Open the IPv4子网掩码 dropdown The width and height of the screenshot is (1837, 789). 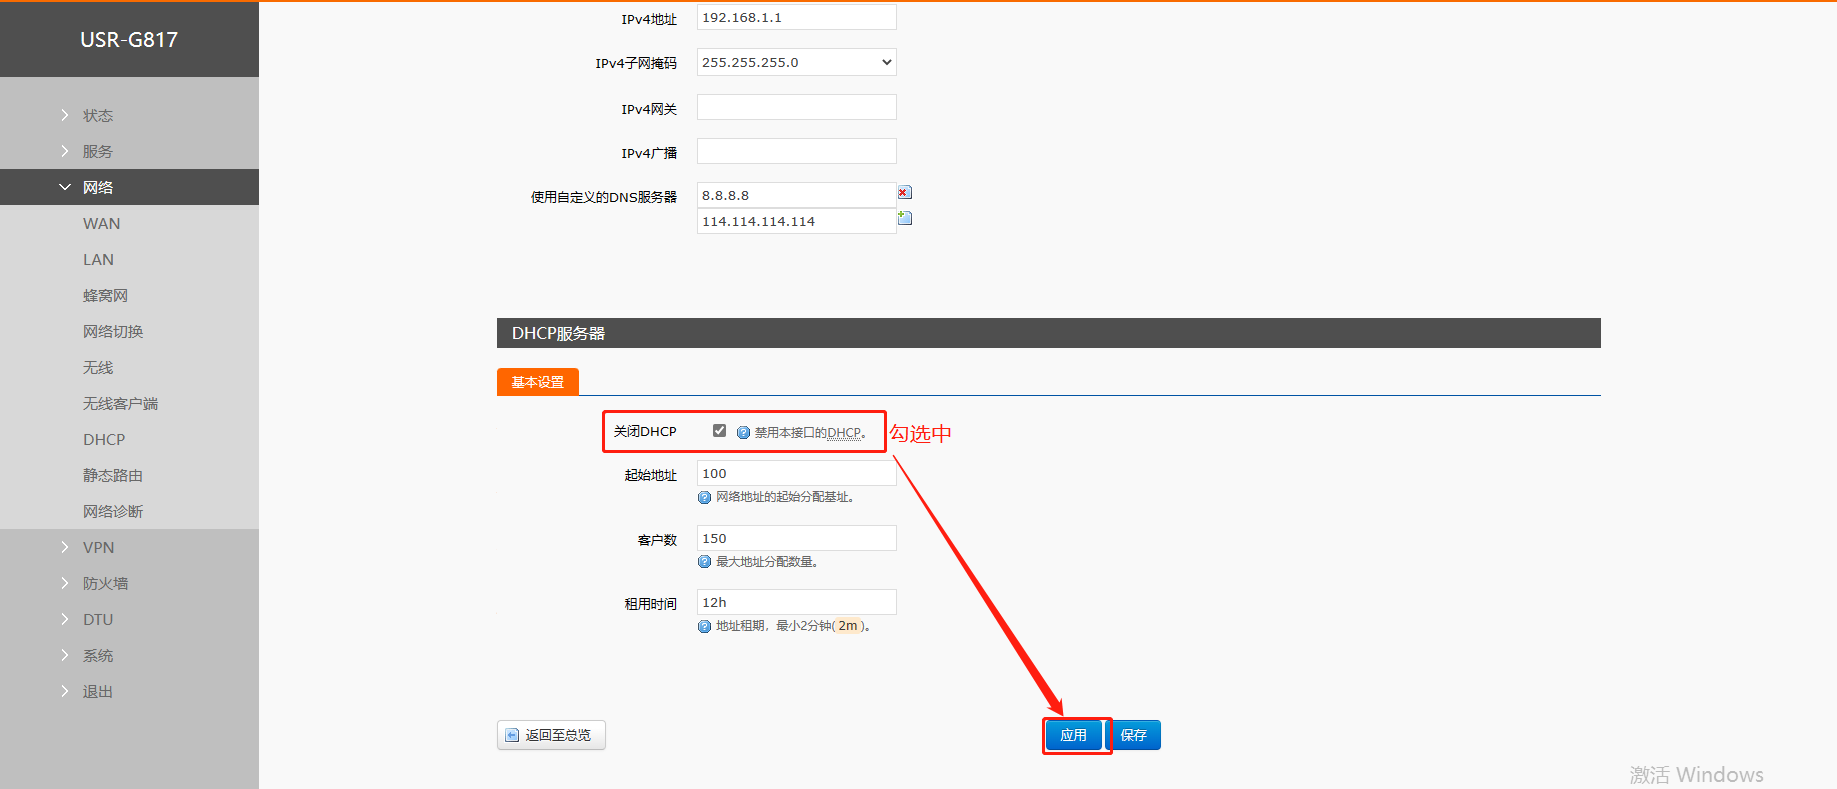796,62
